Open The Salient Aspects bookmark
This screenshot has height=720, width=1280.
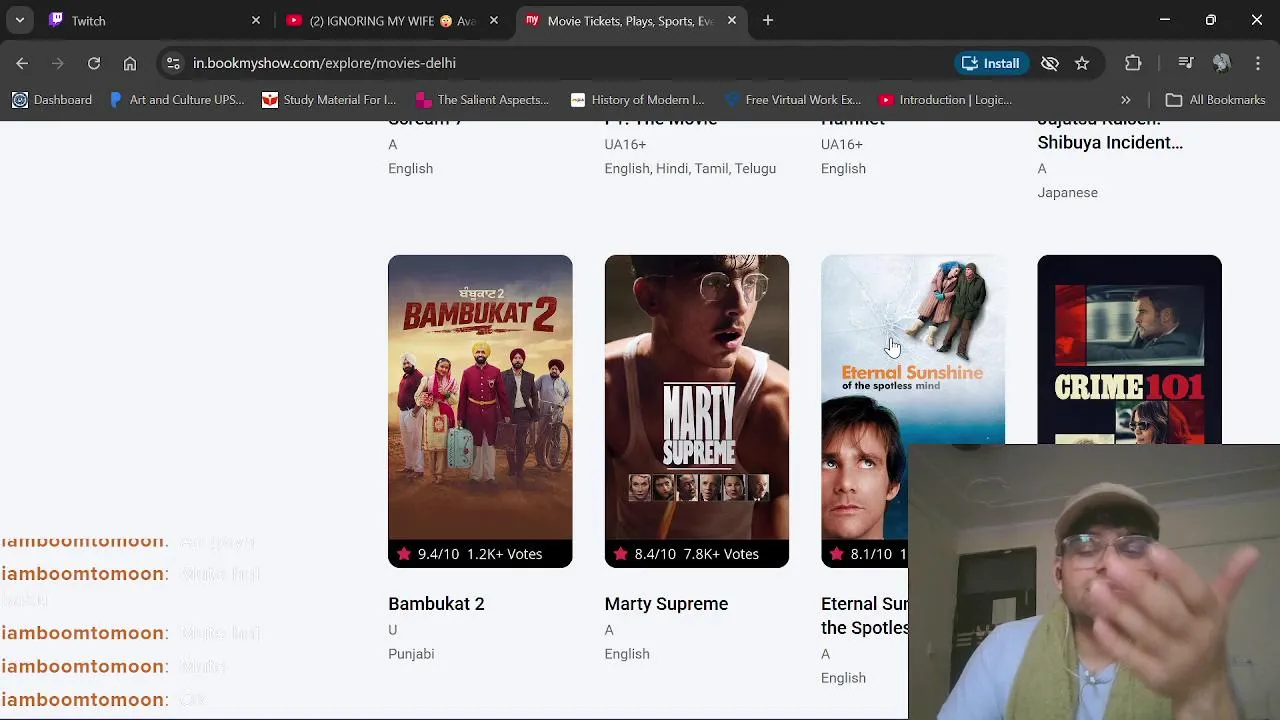[482, 100]
